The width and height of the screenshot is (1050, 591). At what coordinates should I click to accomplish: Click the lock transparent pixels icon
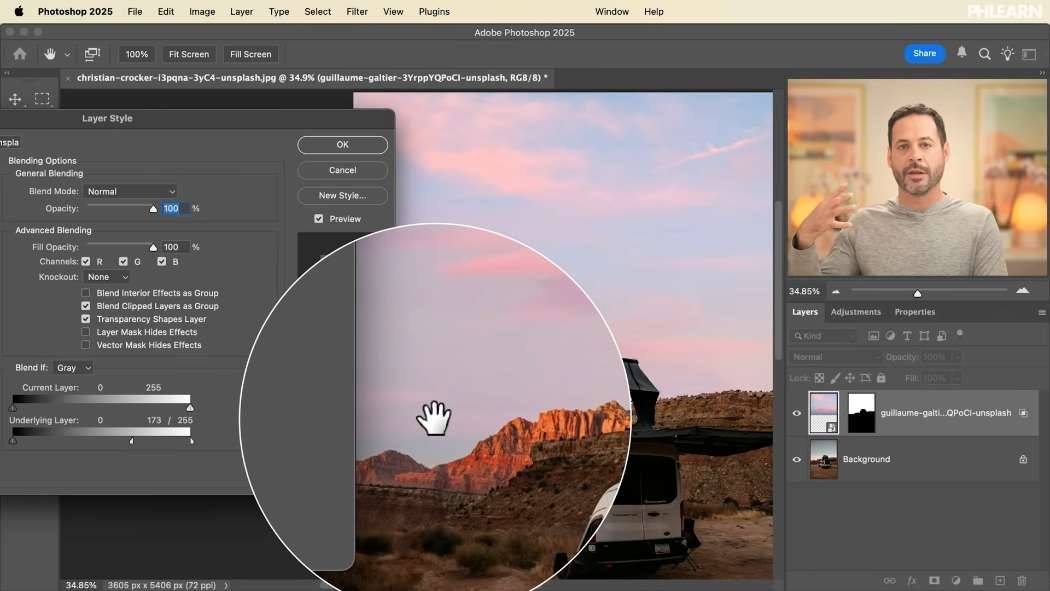coord(819,378)
